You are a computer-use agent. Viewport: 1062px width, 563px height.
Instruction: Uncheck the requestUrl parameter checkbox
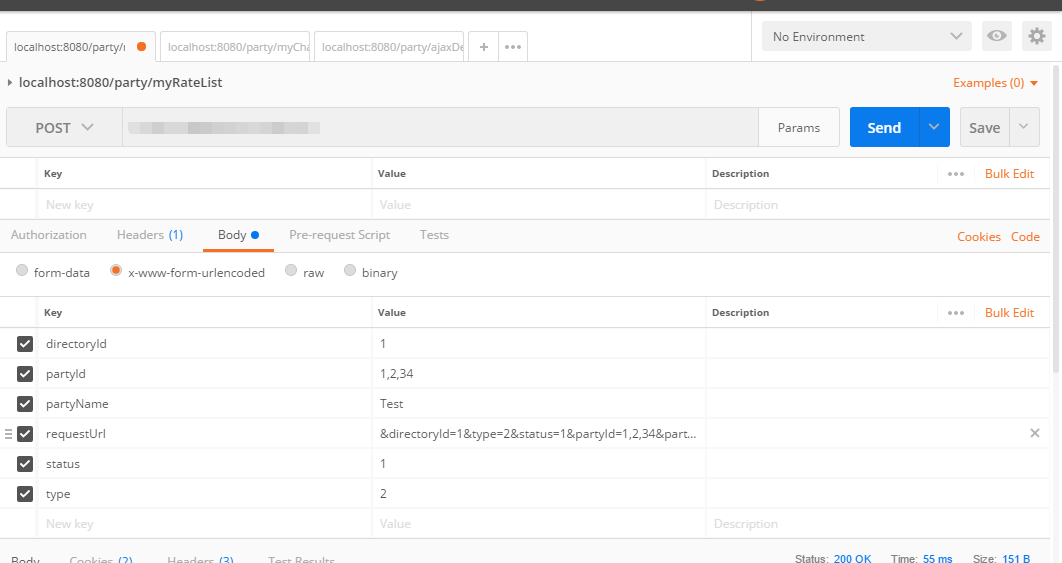(x=25, y=434)
